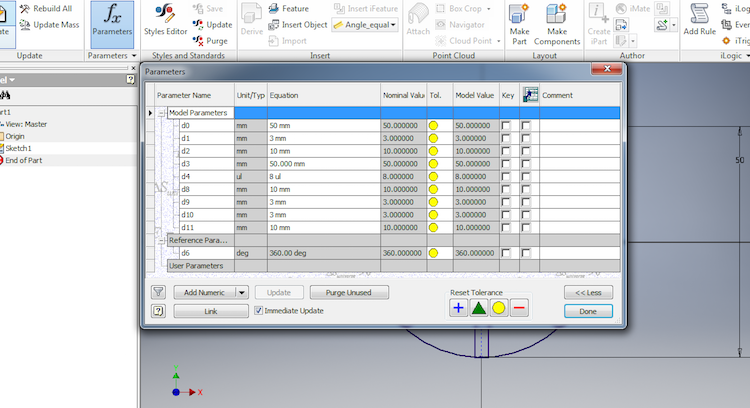Click the Comment column header
This screenshot has width=750, height=408.
pyautogui.click(x=580, y=95)
